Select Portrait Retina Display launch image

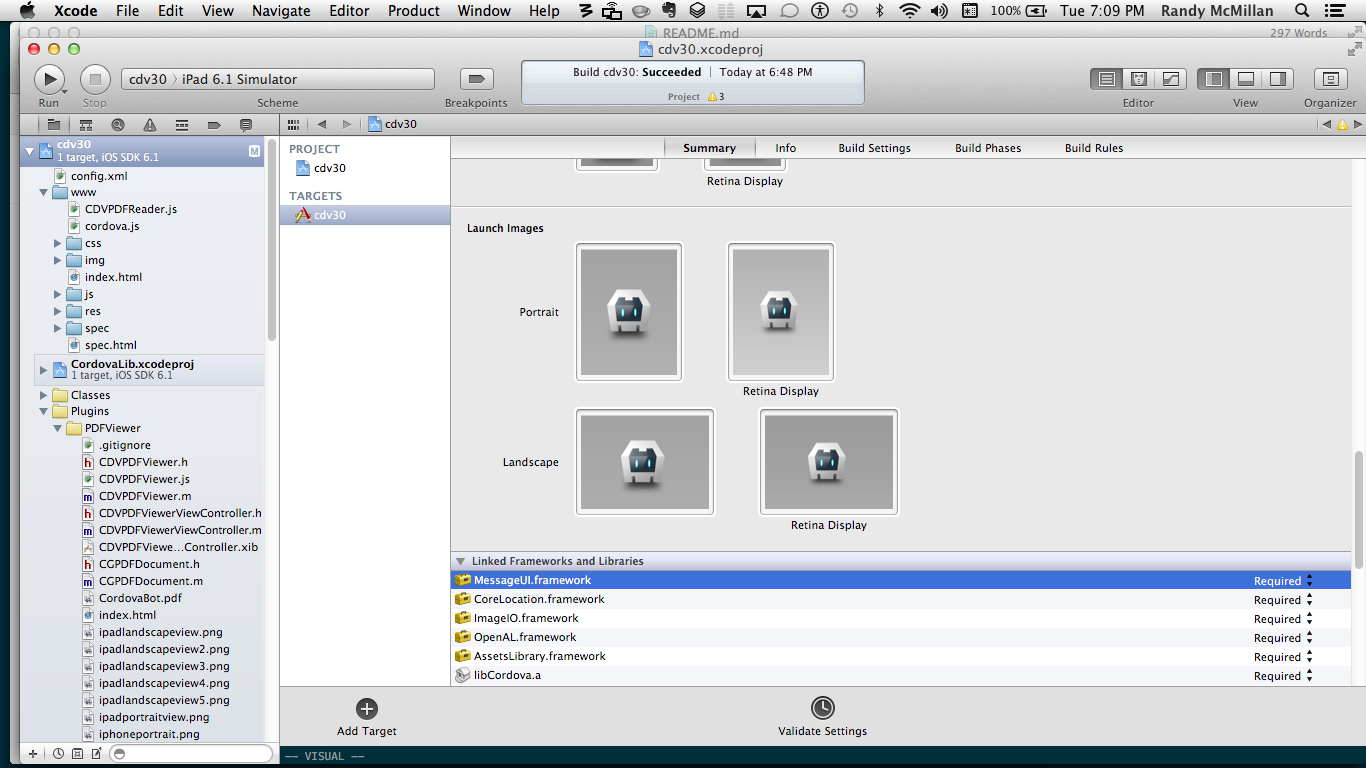[x=781, y=312]
